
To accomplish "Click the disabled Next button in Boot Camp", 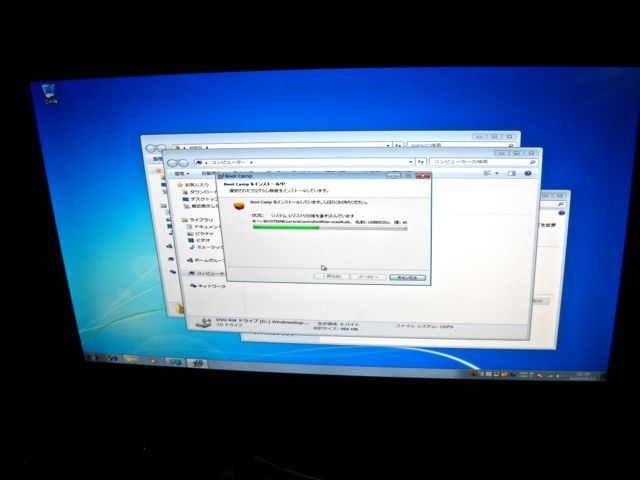I will 368,277.
